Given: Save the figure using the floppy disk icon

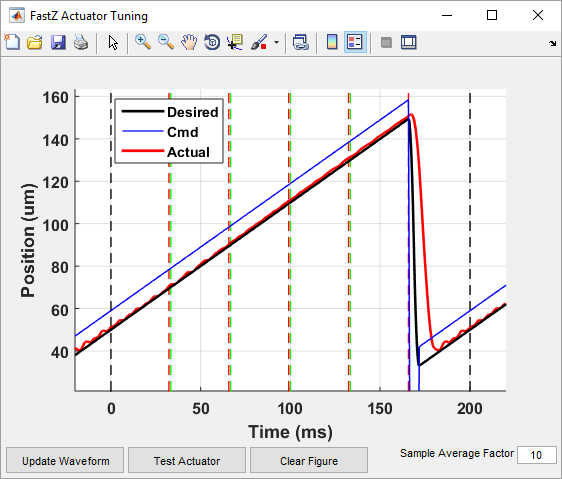Looking at the screenshot, I should (x=58, y=42).
